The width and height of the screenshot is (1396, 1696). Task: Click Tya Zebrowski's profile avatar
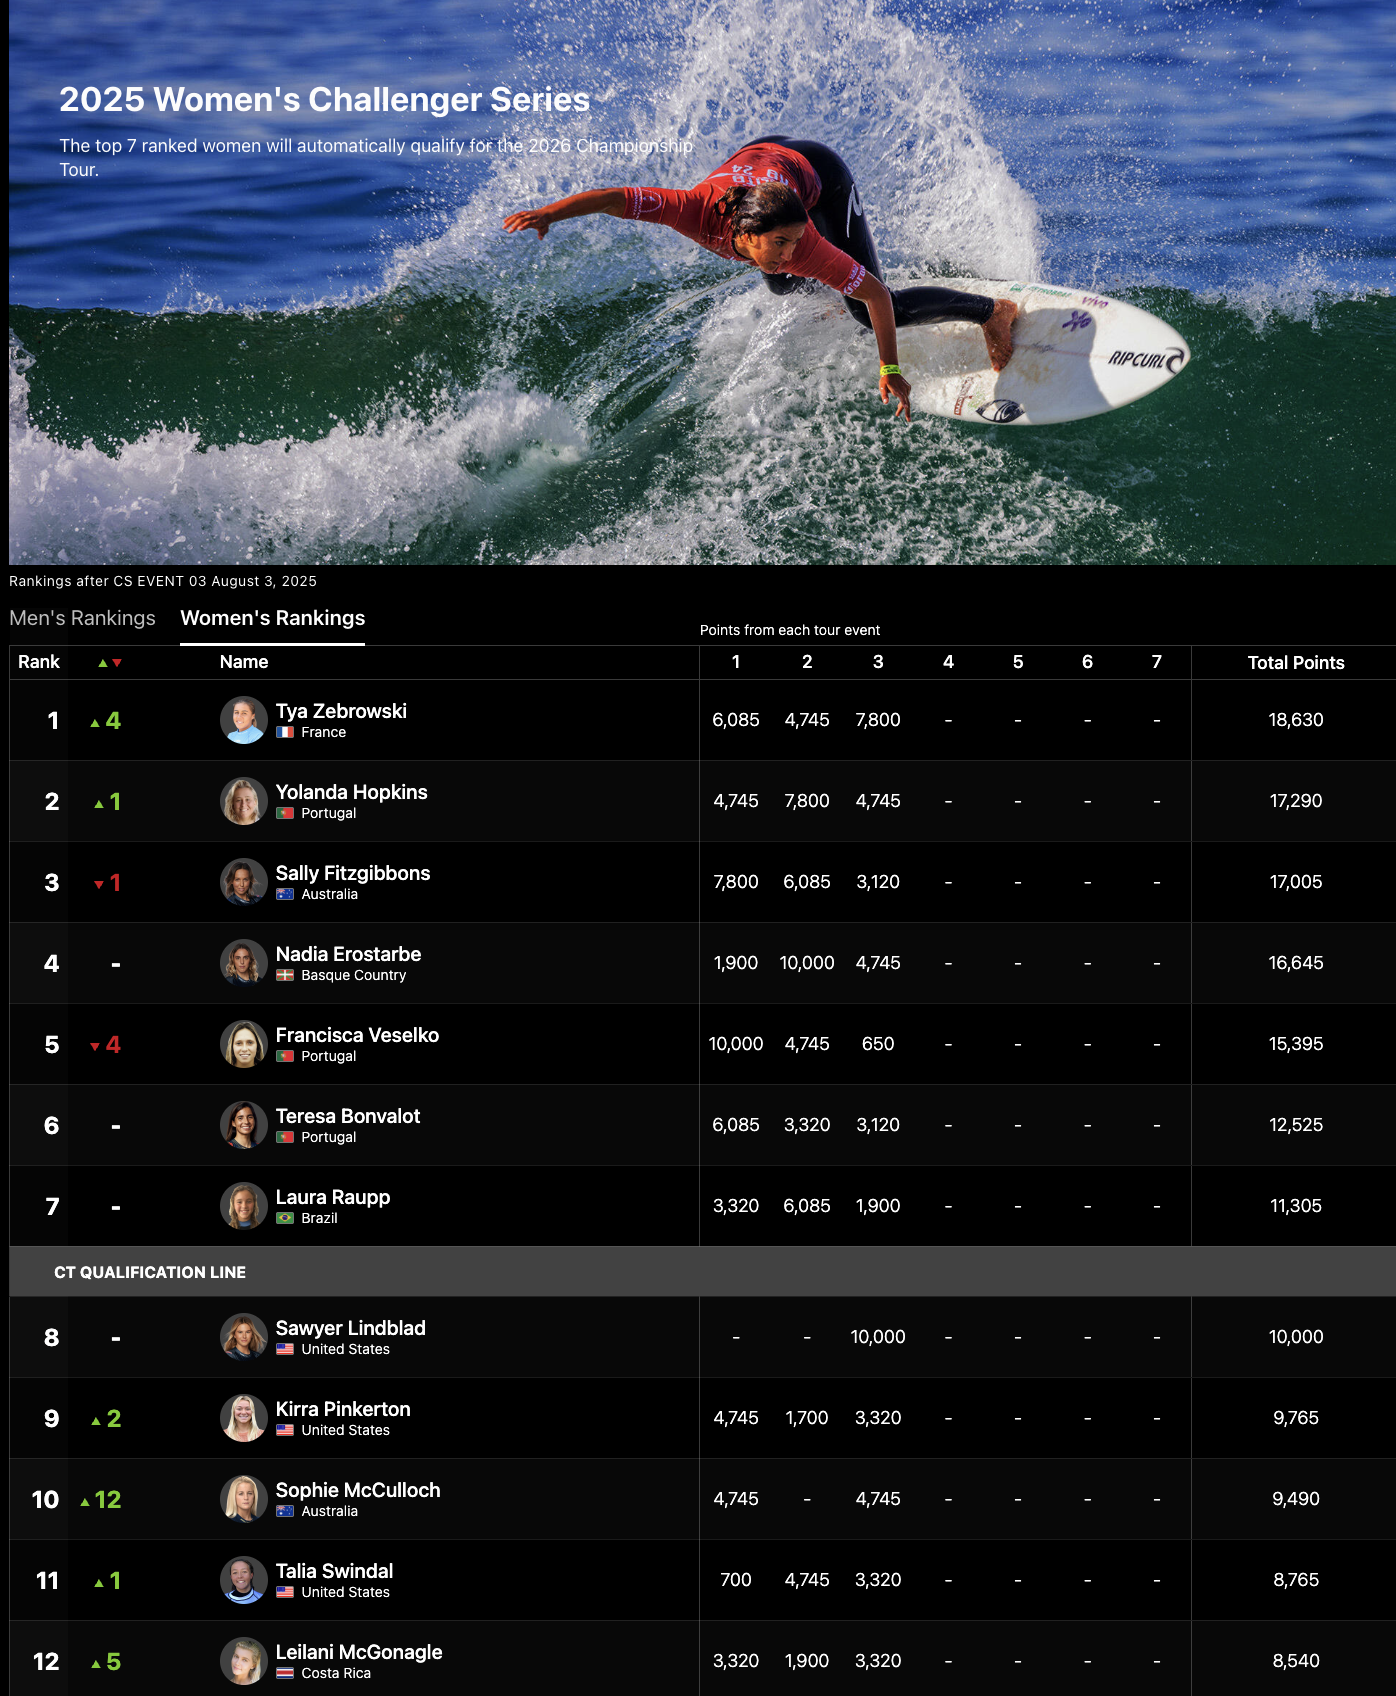pos(244,720)
